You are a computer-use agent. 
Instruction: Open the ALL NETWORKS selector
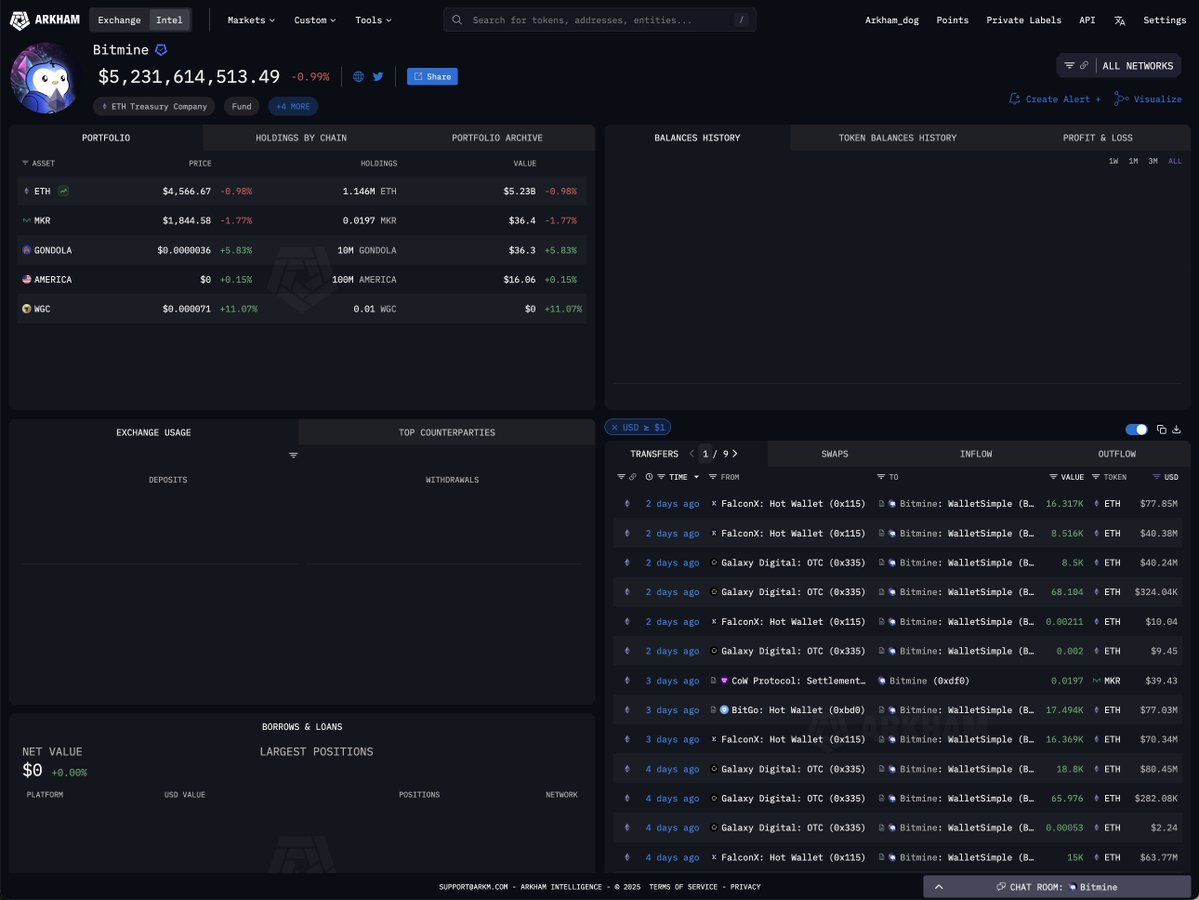click(x=1138, y=66)
